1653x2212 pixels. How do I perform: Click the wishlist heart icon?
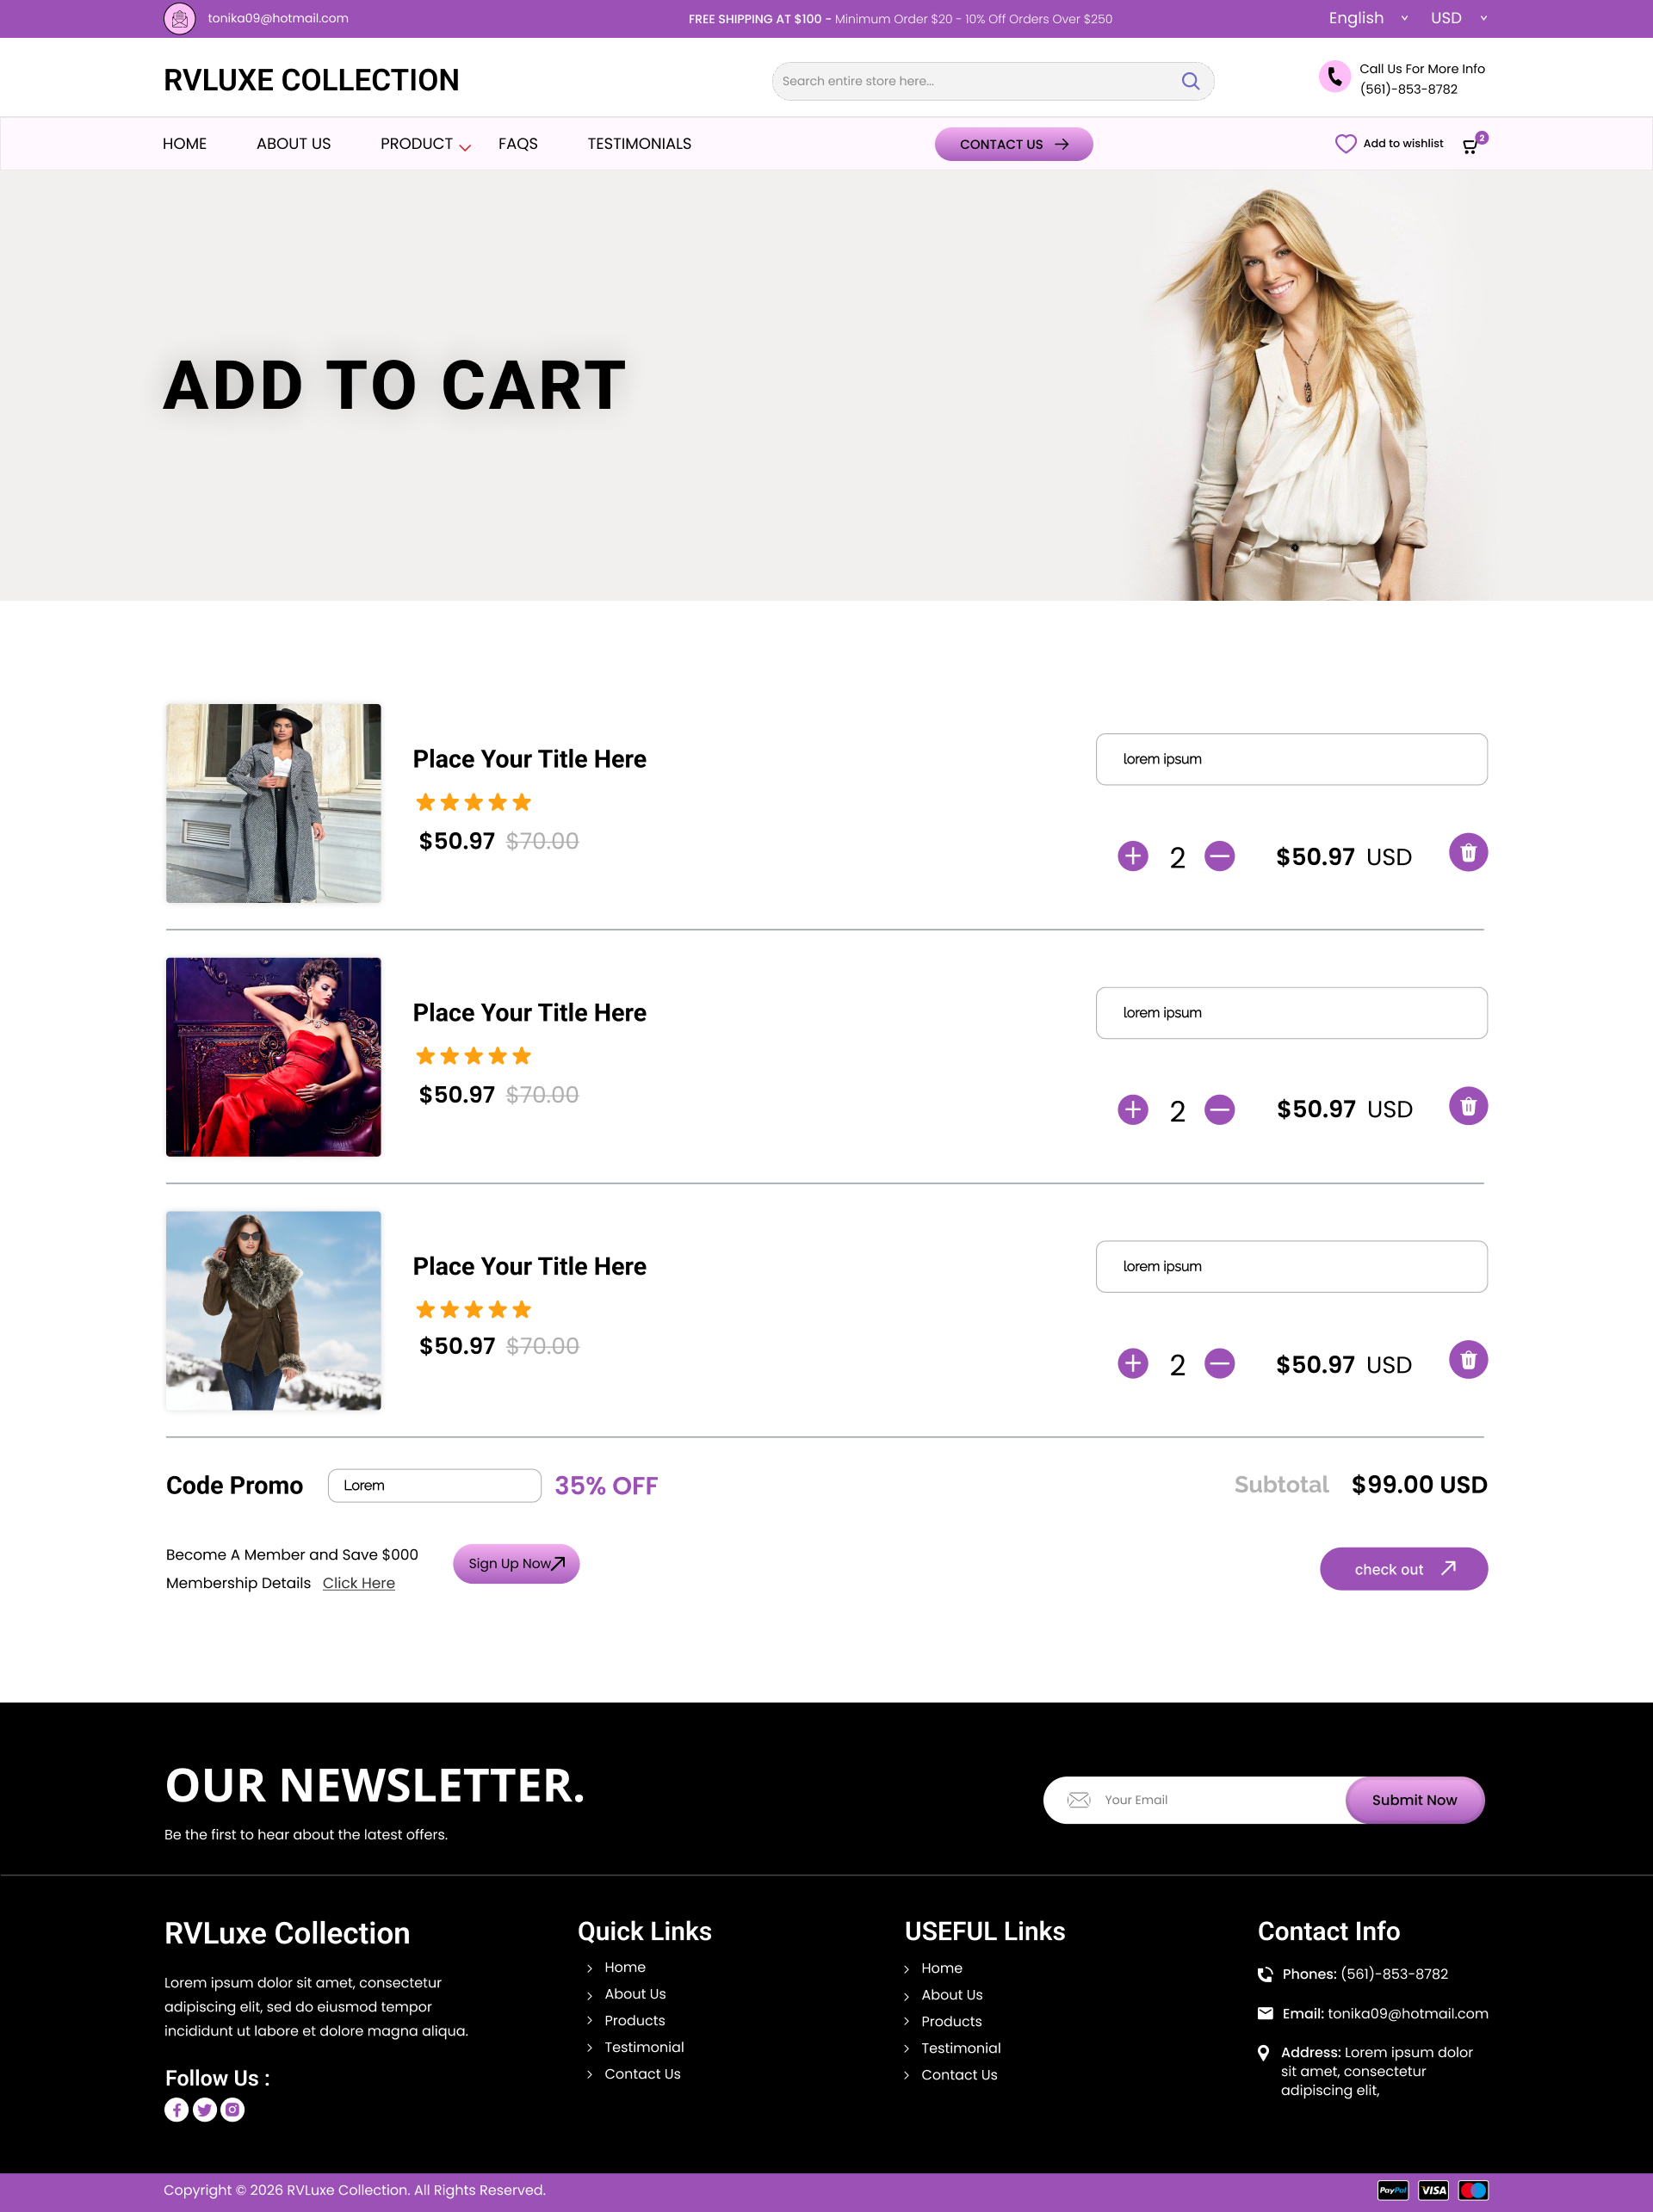pyautogui.click(x=1346, y=144)
